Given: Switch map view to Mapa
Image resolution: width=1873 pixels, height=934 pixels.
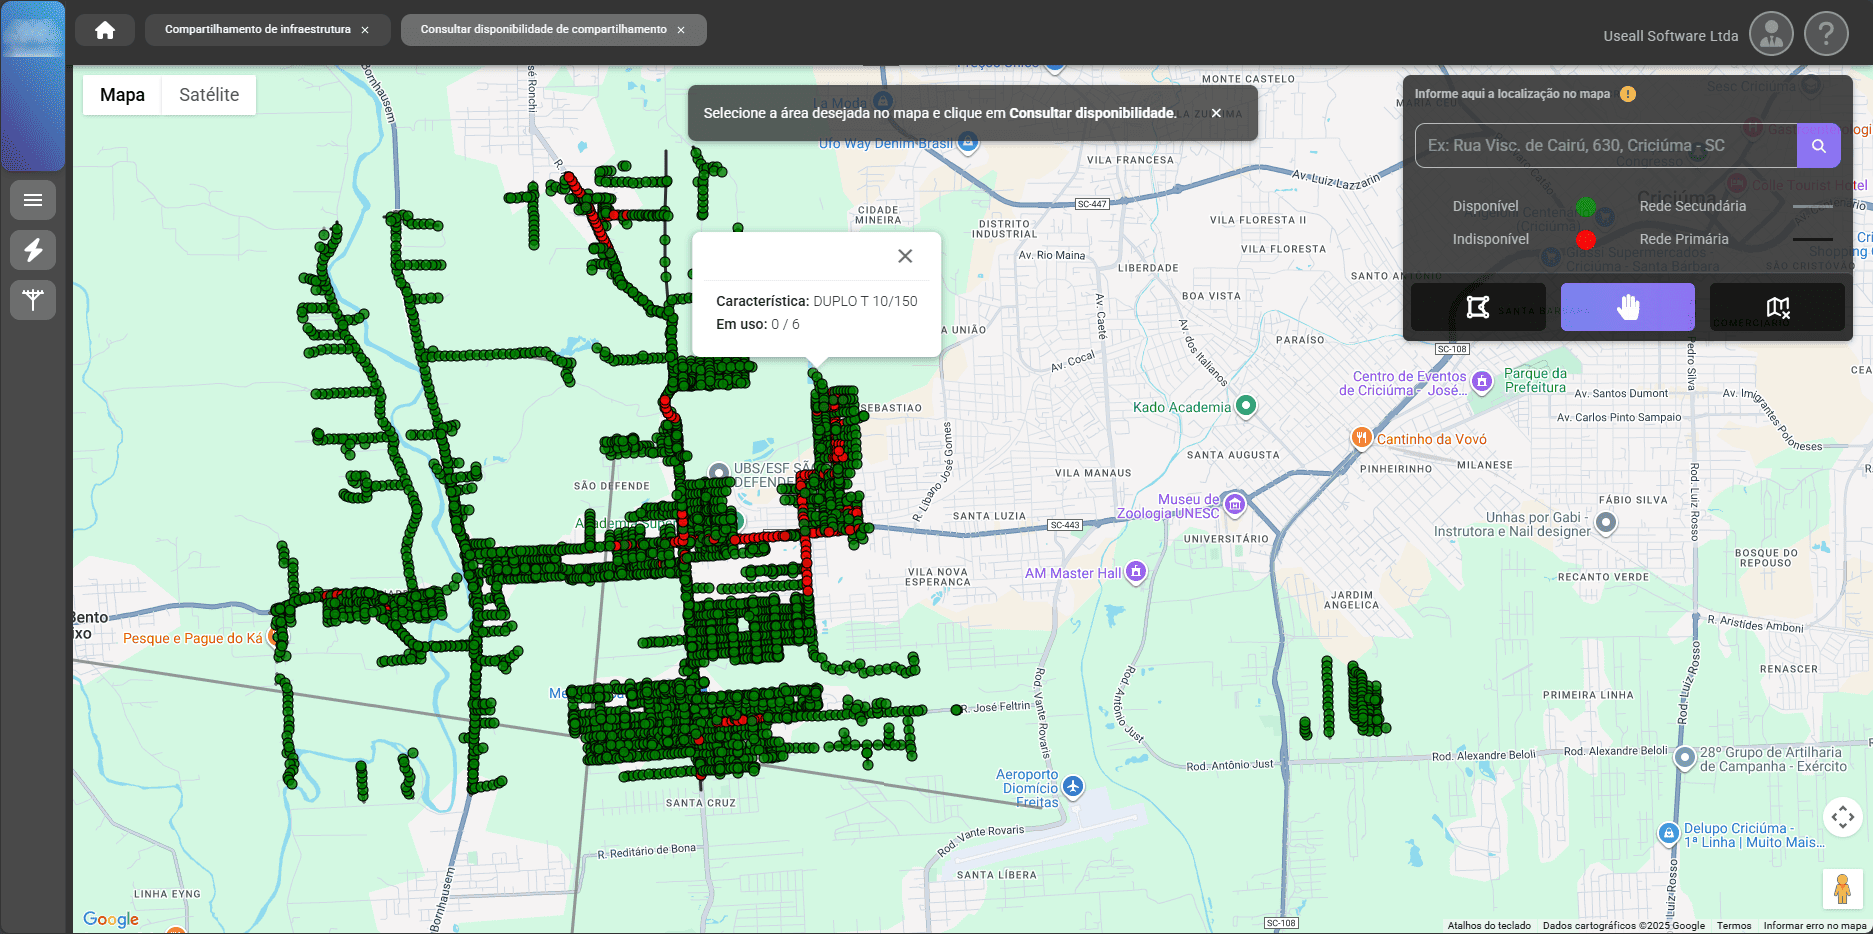Looking at the screenshot, I should [122, 95].
